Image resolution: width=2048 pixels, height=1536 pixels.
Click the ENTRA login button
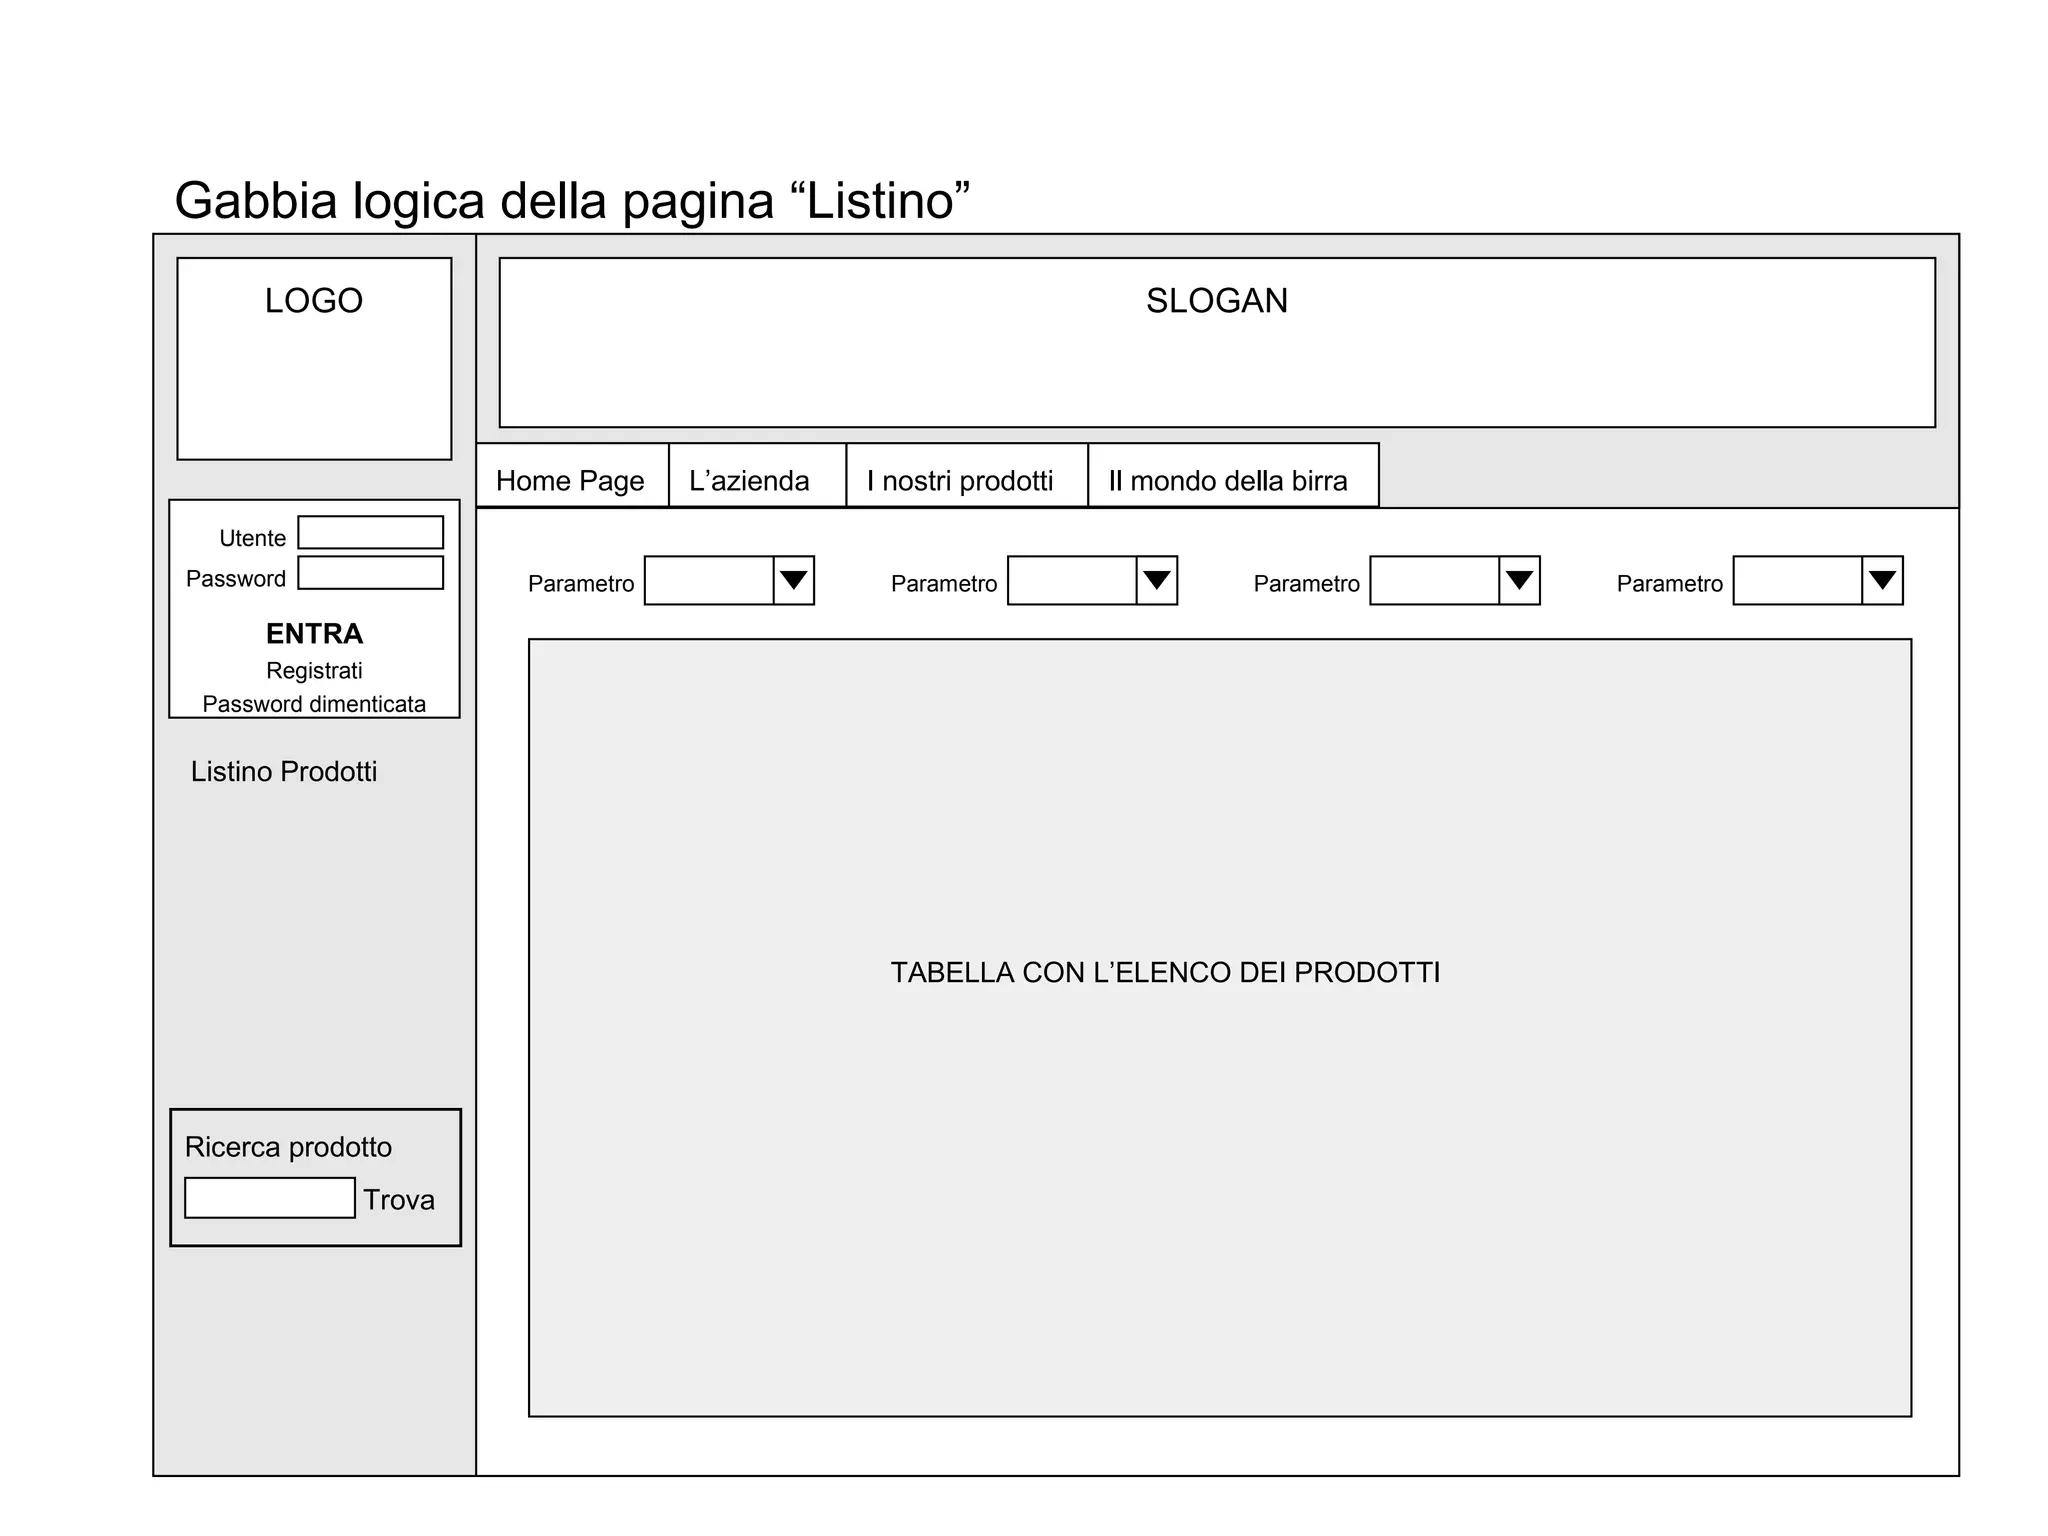tap(314, 634)
